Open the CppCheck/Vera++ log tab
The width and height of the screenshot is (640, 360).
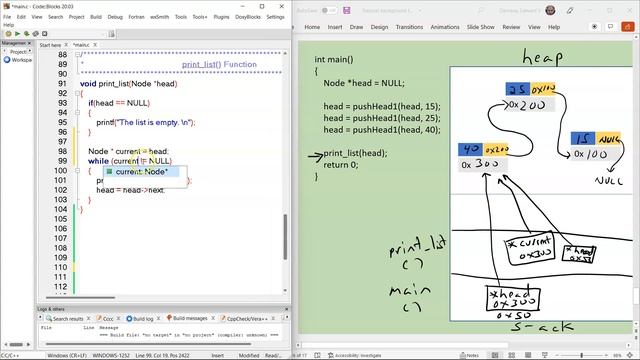pos(244,318)
